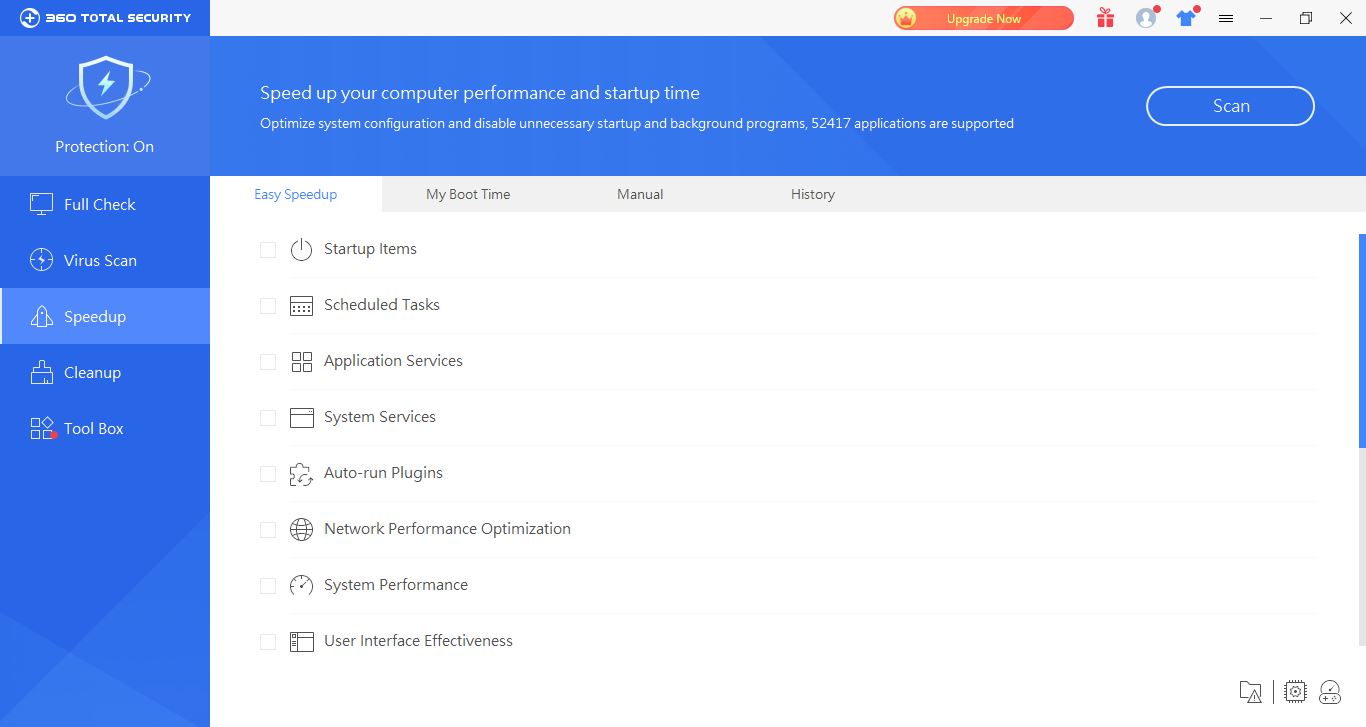Open Tool Box from the sidebar
The height and width of the screenshot is (727, 1366).
[93, 428]
